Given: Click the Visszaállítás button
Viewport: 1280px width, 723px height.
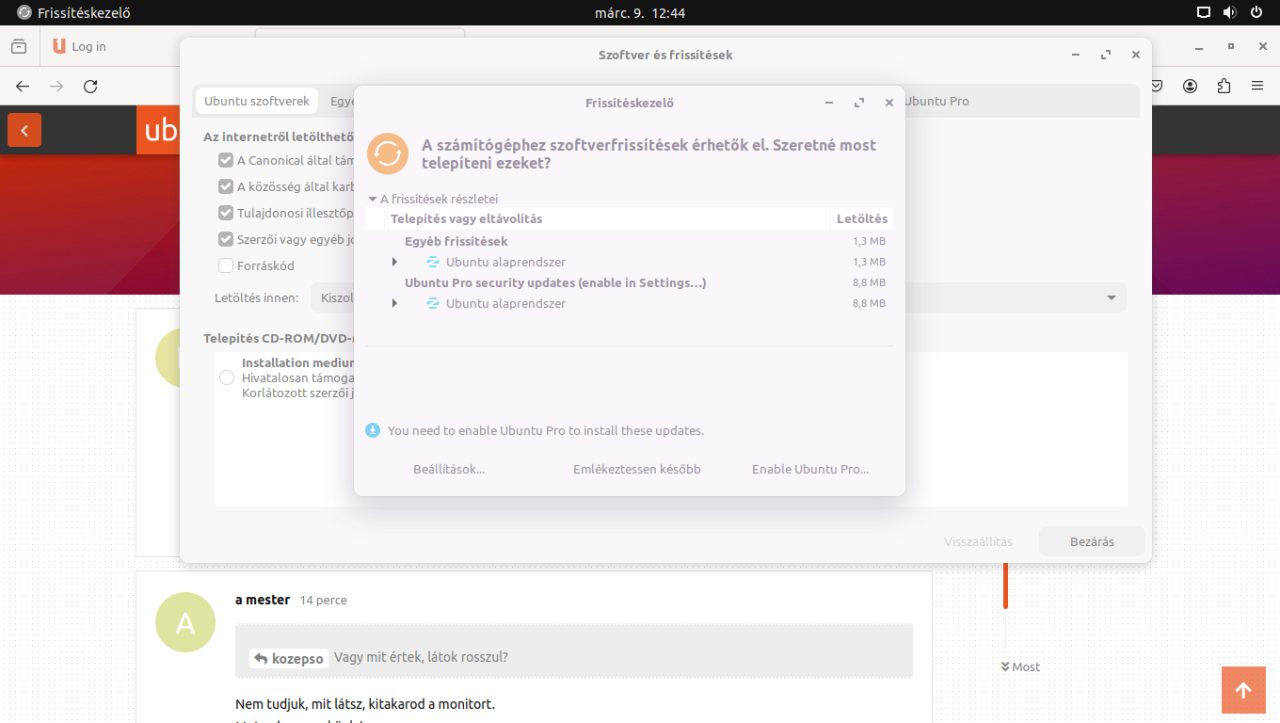Looking at the screenshot, I should 978,541.
